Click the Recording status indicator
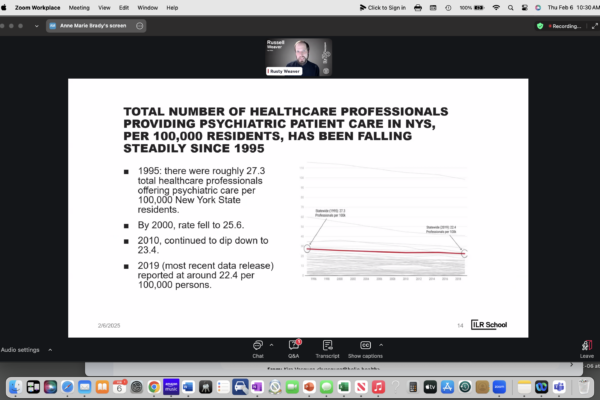Image resolution: width=600 pixels, height=400 pixels. (568, 26)
